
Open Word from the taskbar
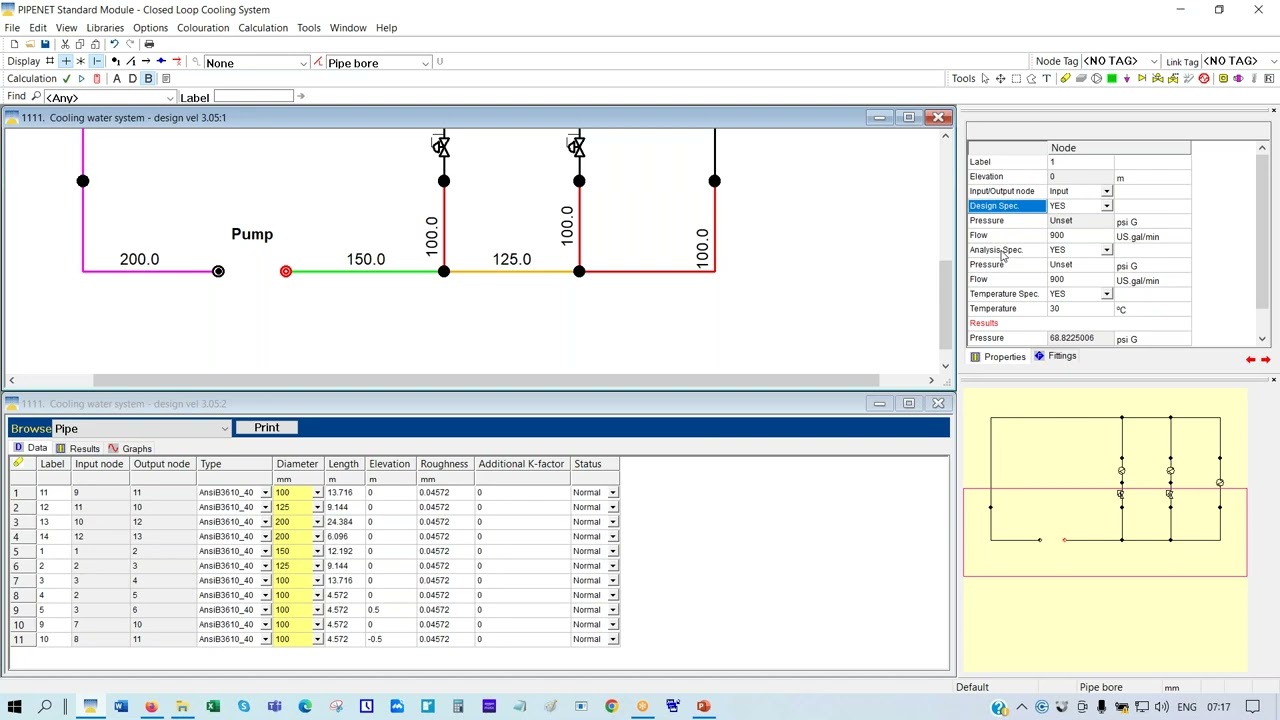tap(121, 706)
